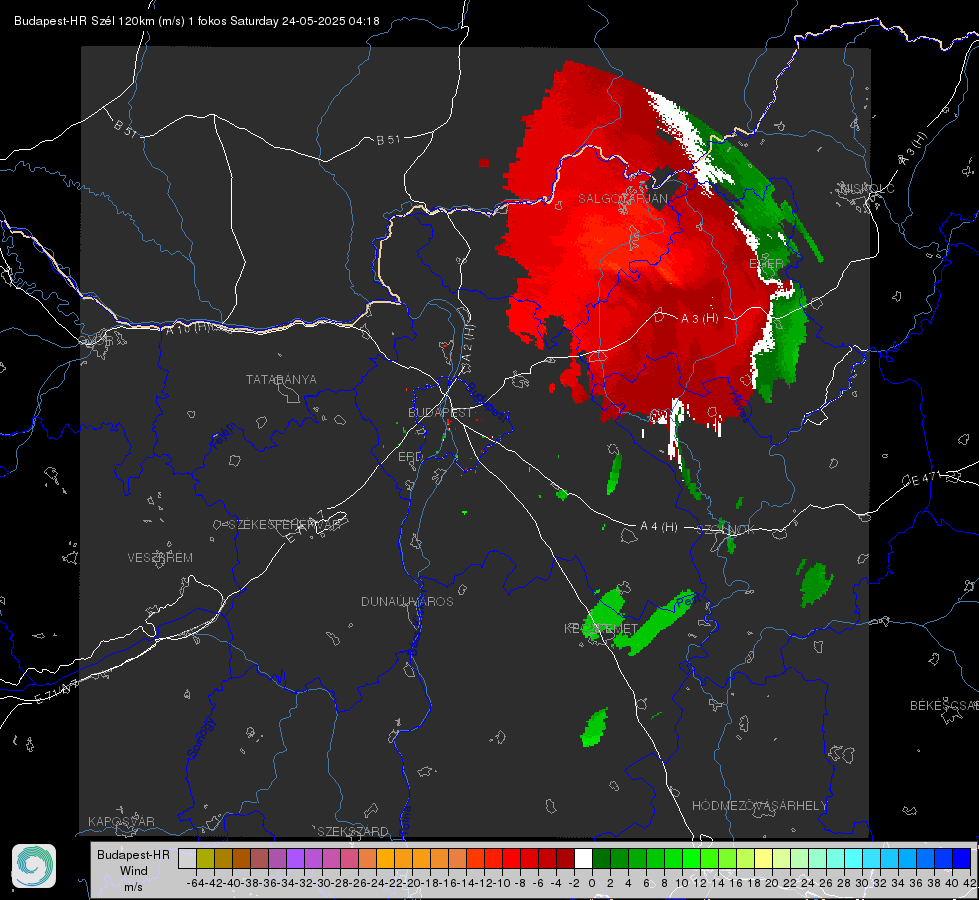Click the 'Saturday 24-05-2025 04:18' timestamp
This screenshot has height=900, width=979.
305,21
